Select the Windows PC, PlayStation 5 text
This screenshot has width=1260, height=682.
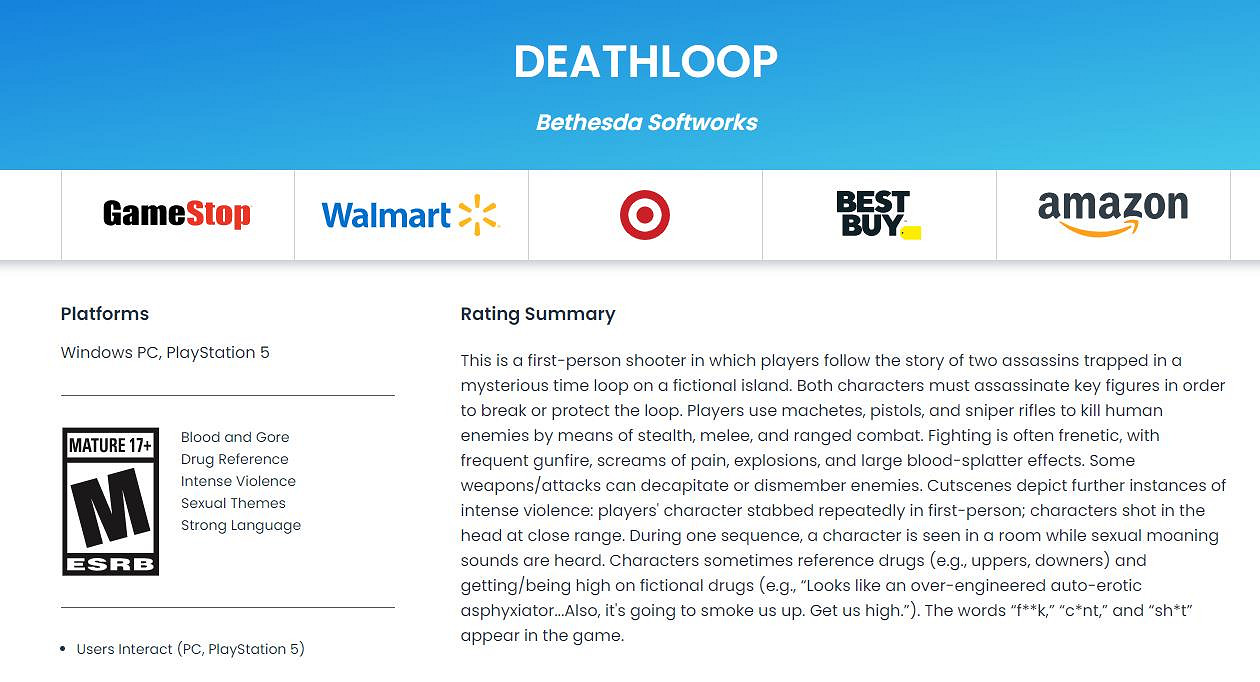(165, 352)
